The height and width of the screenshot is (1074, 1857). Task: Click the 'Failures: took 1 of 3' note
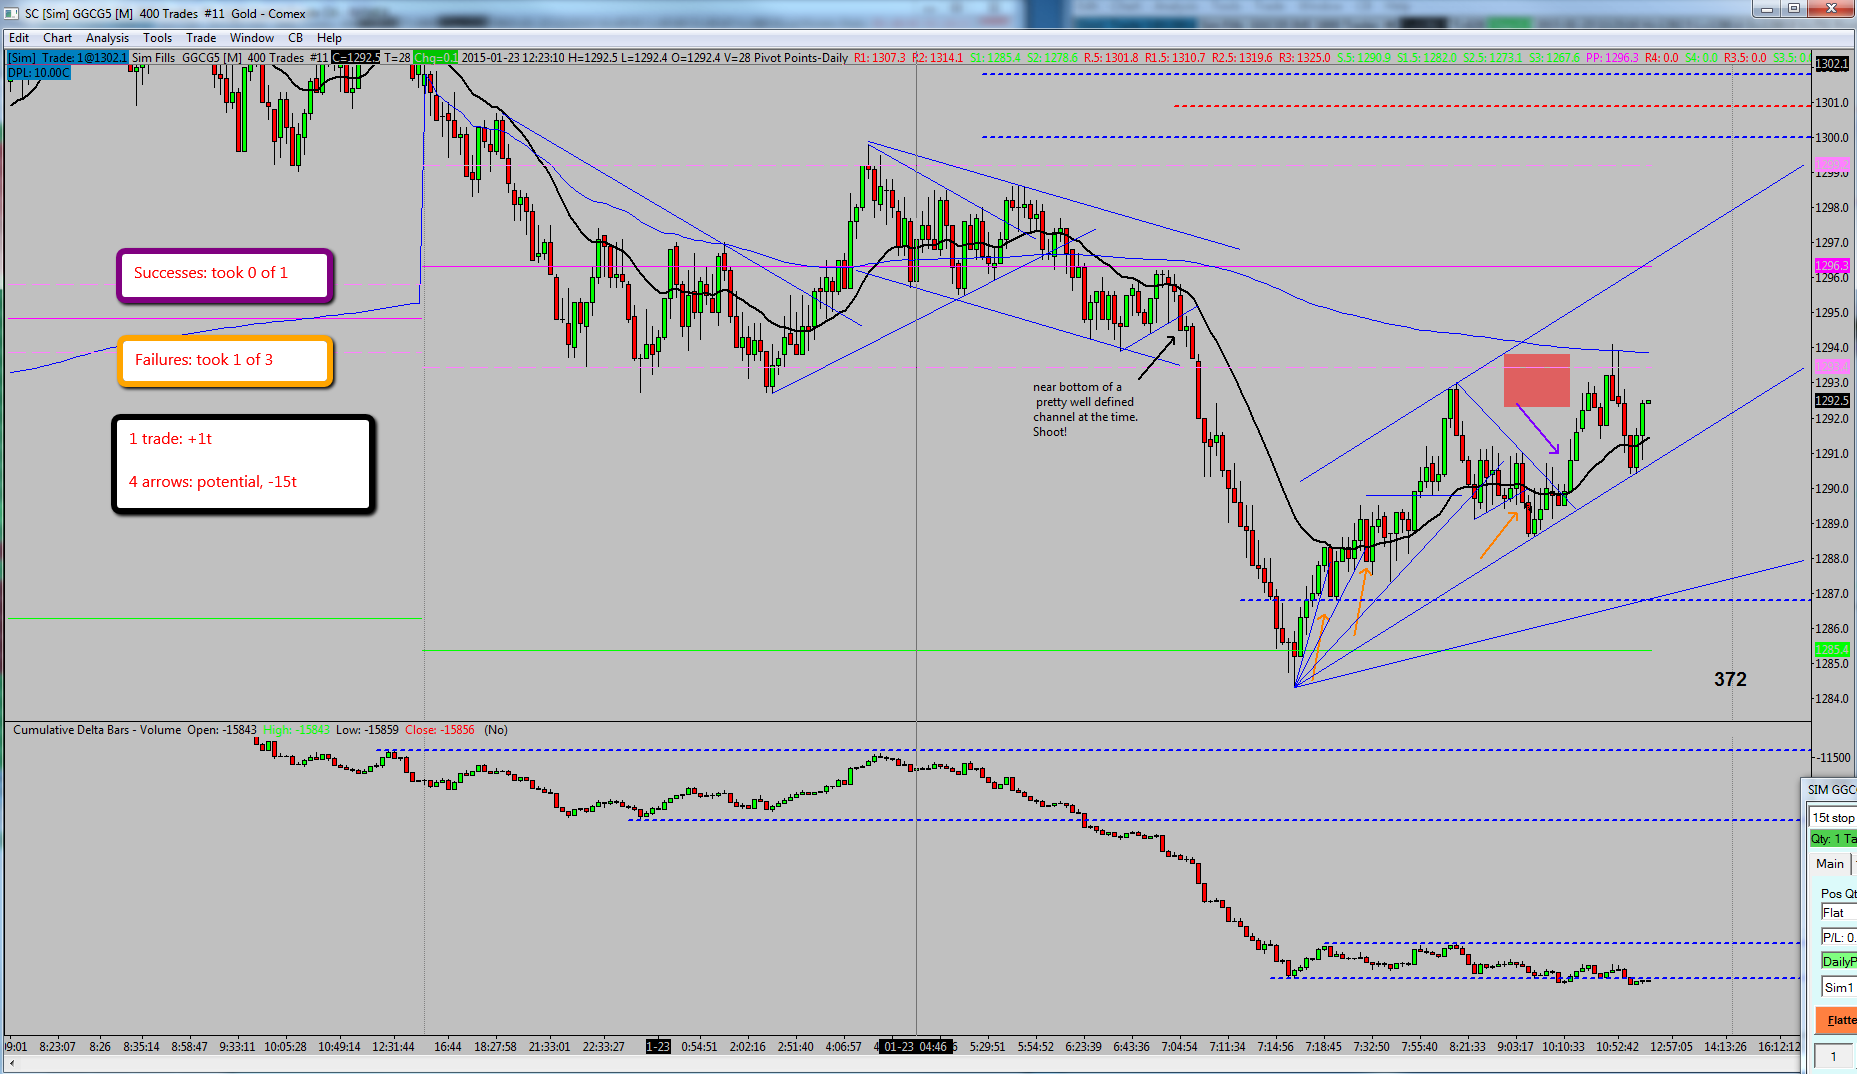point(224,361)
